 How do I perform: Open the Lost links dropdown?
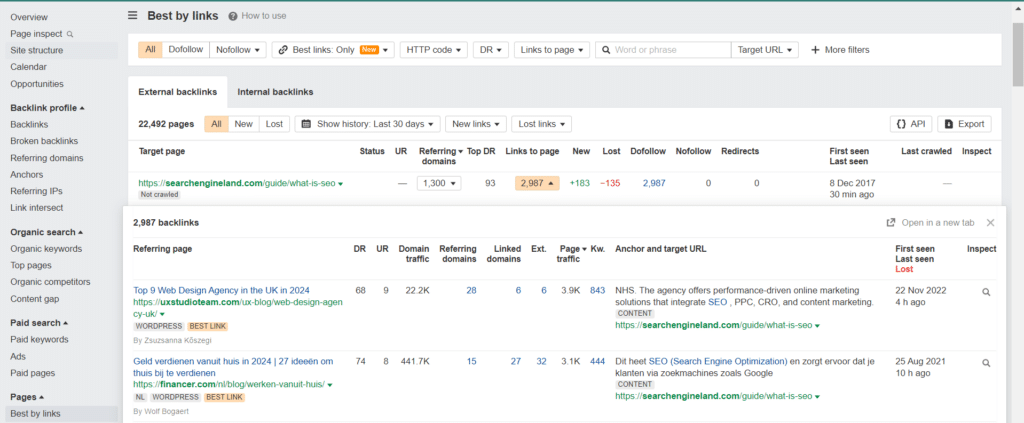point(541,124)
